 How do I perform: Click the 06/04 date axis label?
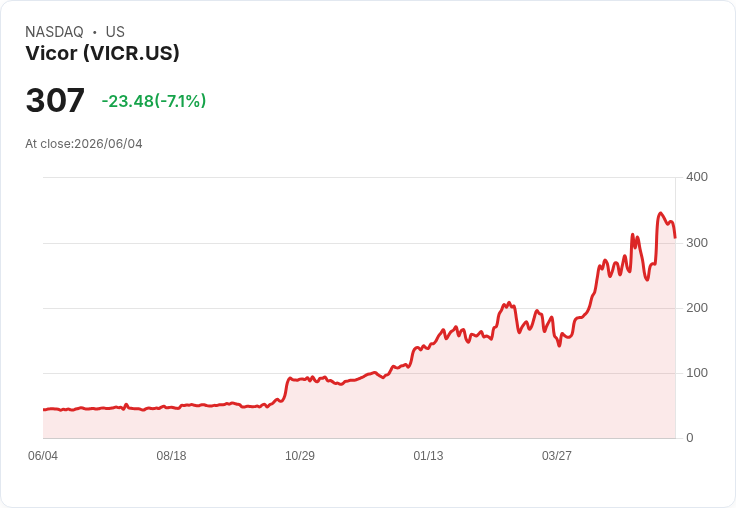(x=43, y=456)
